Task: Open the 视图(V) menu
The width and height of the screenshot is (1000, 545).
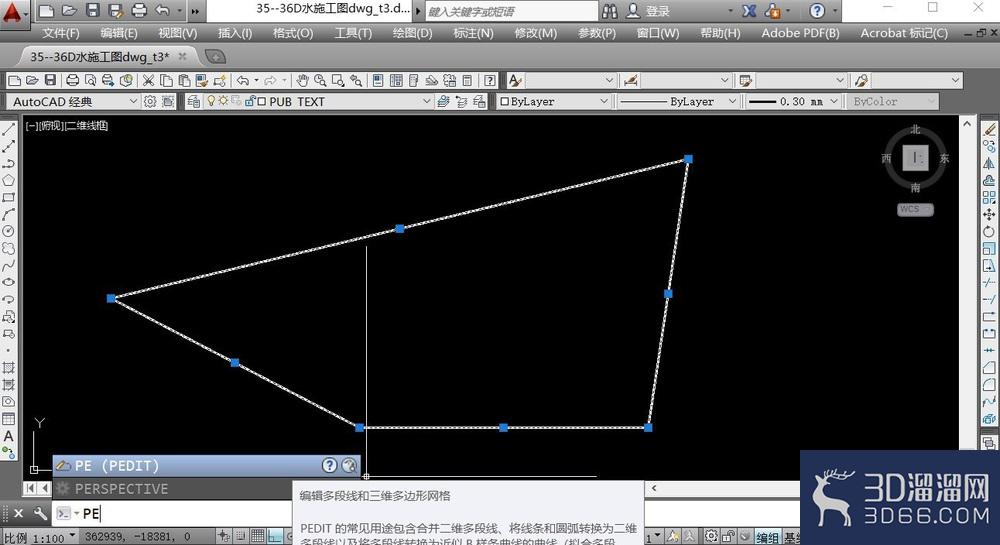Action: 177,33
